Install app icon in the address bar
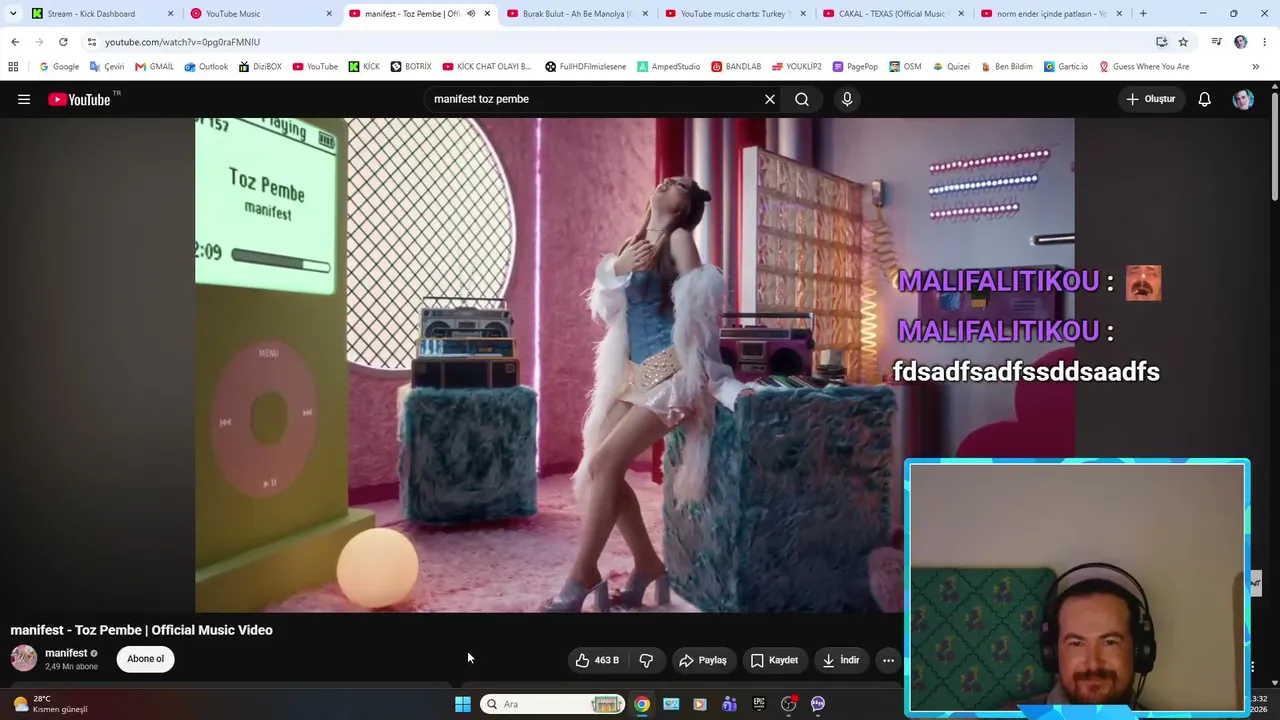1280x720 pixels. coord(1161,42)
